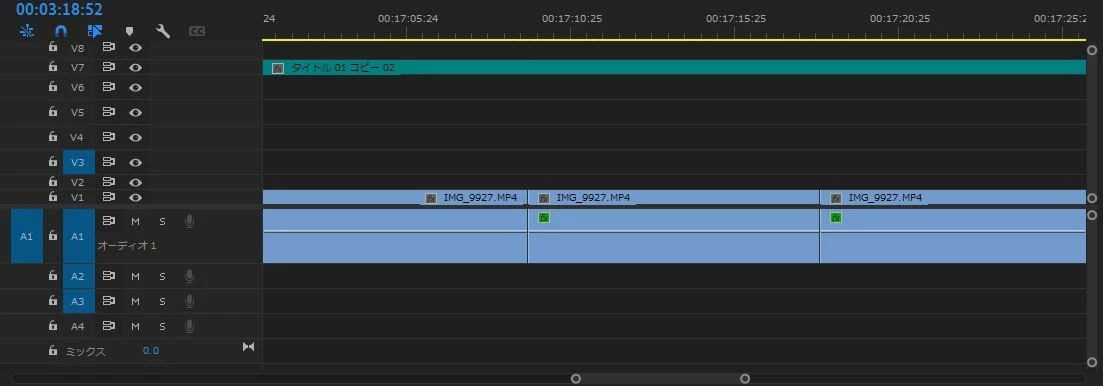This screenshot has height=386, width=1103.
Task: Toggle sync lock on track A1
Action: (109, 221)
